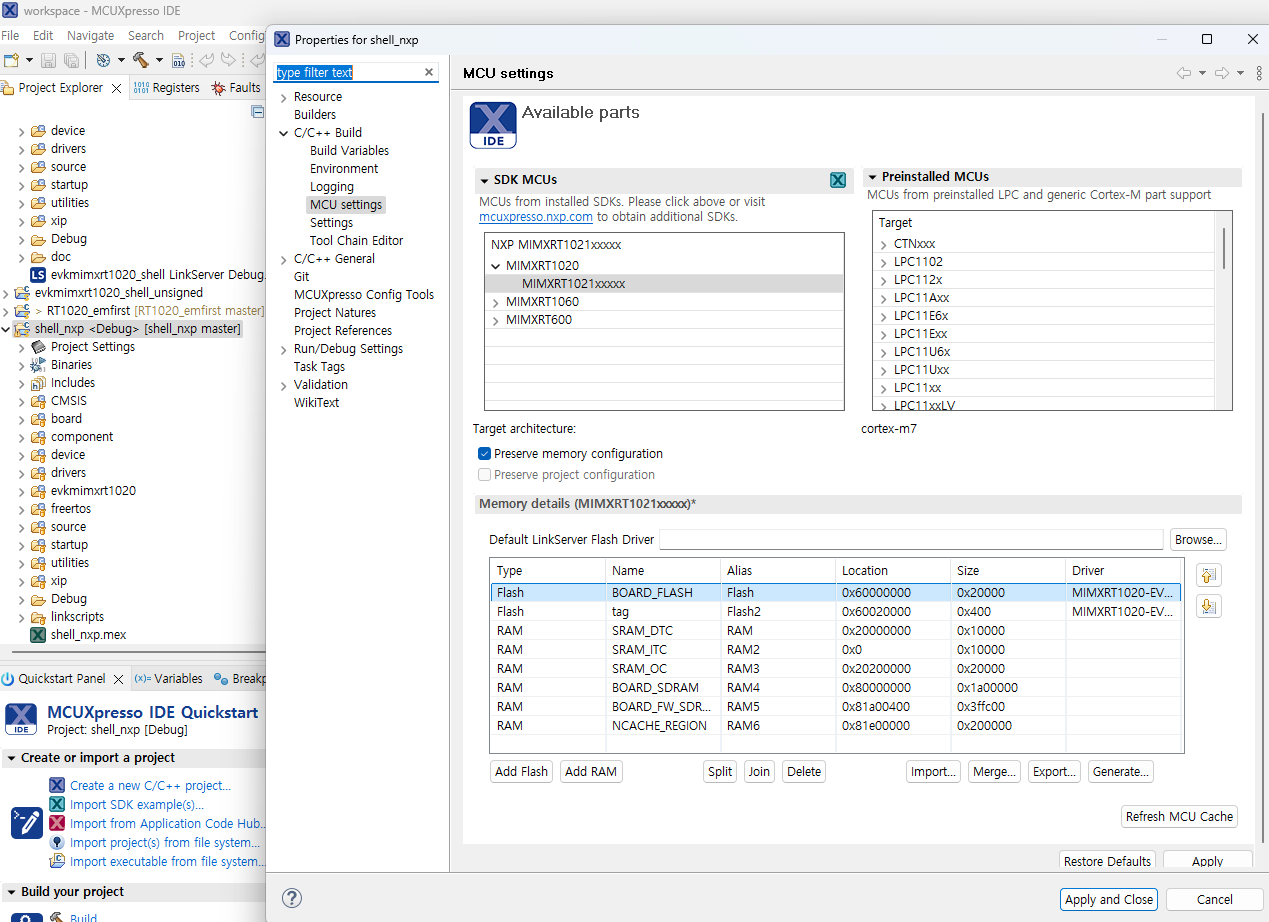Image resolution: width=1269 pixels, height=922 pixels.
Task: Move memory row up with arrow icon
Action: [1209, 575]
